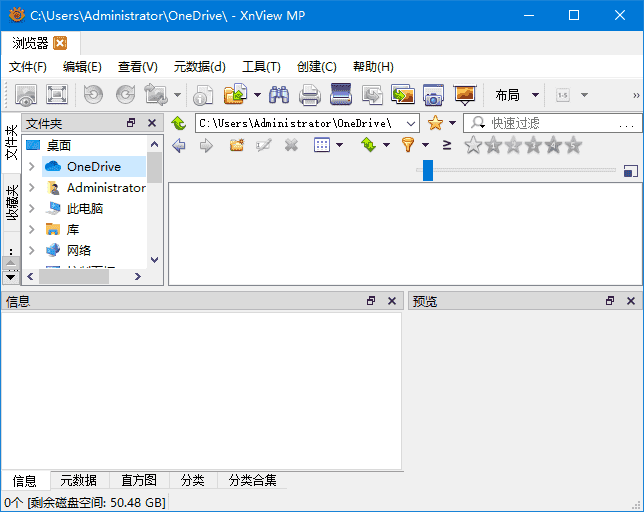Click the thumbnail size slider handle

(x=428, y=171)
